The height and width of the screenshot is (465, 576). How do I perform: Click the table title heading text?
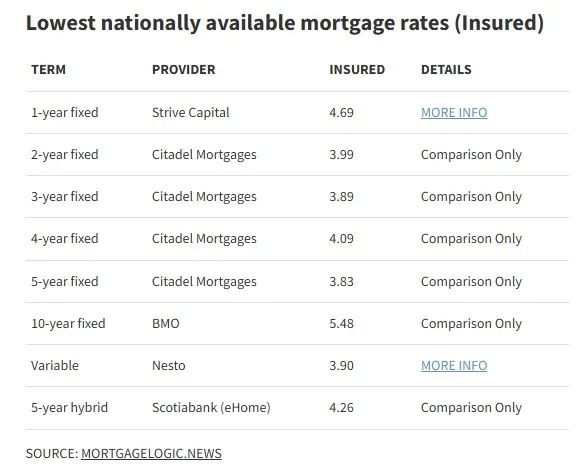coord(285,23)
